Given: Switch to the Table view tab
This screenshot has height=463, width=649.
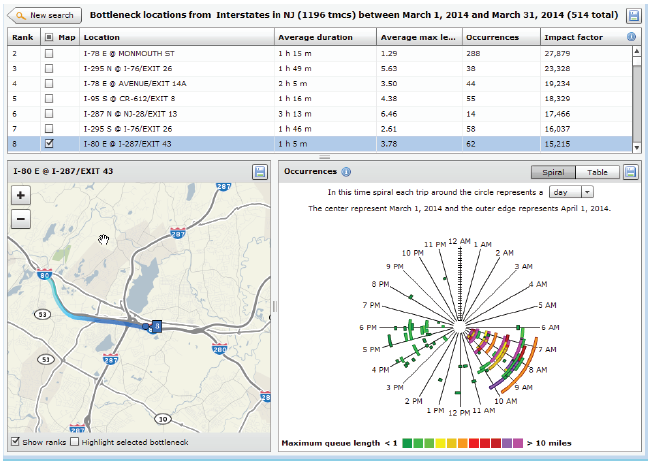Looking at the screenshot, I should [596, 172].
